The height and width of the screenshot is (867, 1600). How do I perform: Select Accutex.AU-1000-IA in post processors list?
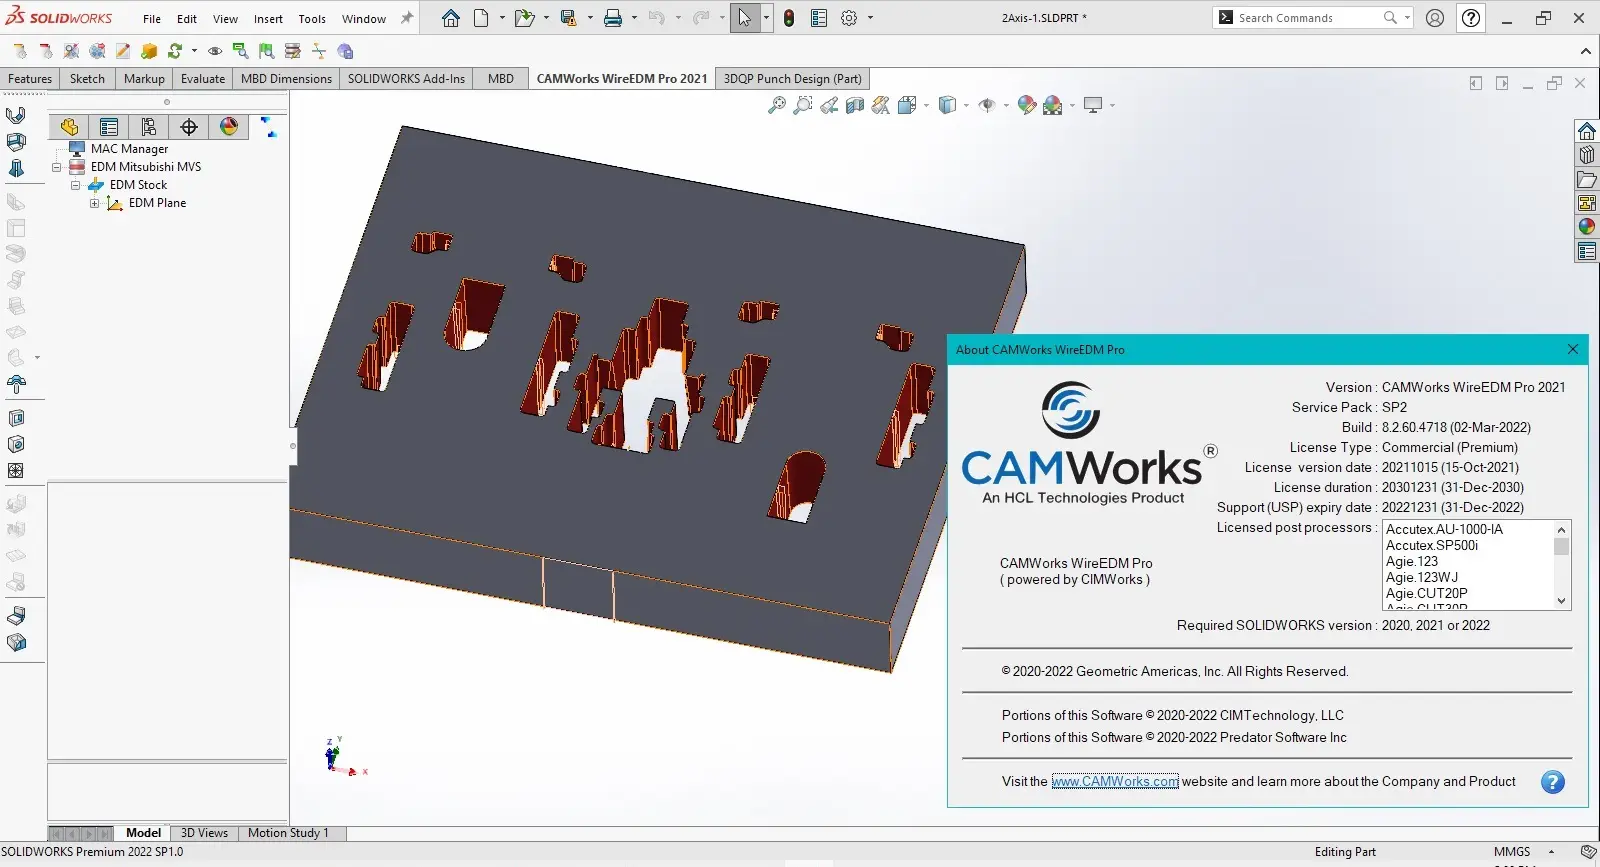tap(1444, 529)
